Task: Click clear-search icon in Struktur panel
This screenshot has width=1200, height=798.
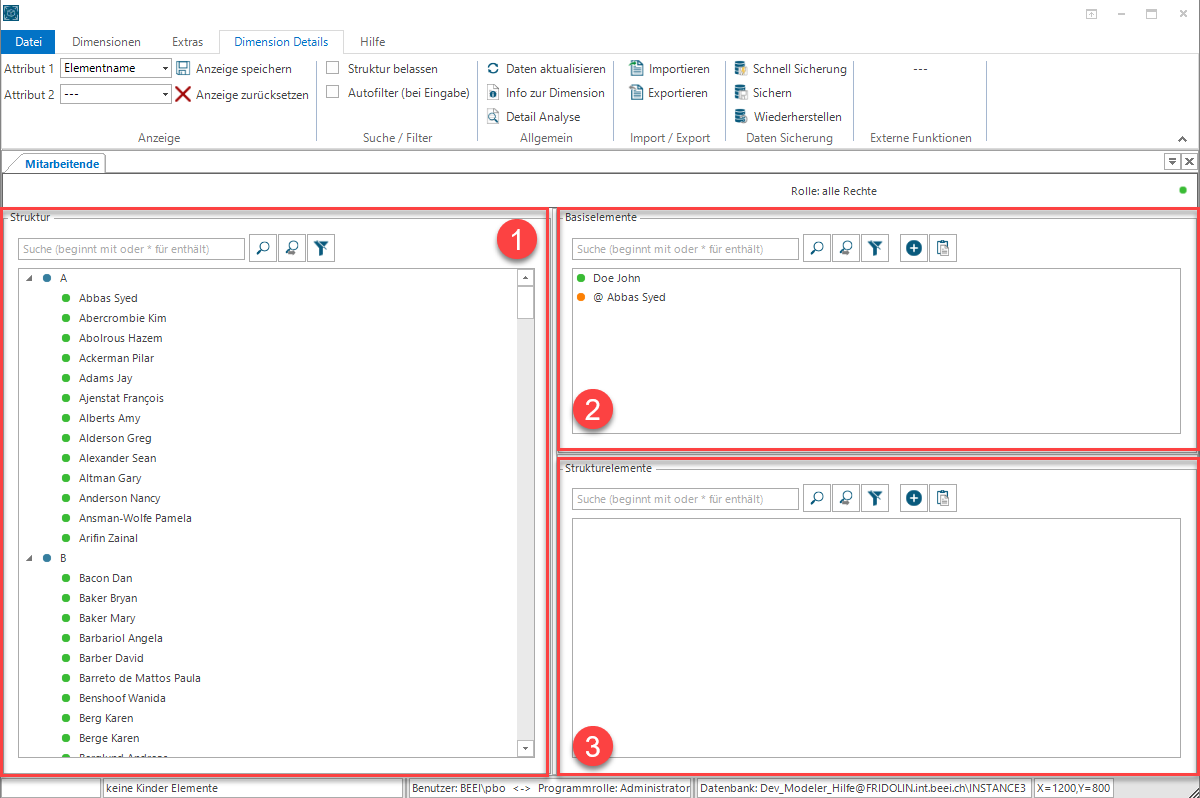Action: click(291, 249)
